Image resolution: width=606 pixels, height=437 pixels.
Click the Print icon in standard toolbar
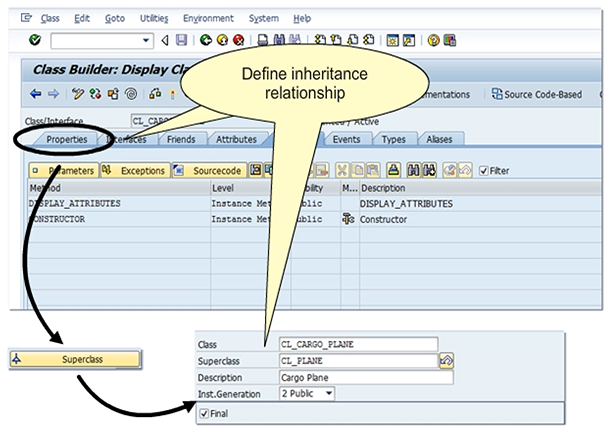[263, 41]
